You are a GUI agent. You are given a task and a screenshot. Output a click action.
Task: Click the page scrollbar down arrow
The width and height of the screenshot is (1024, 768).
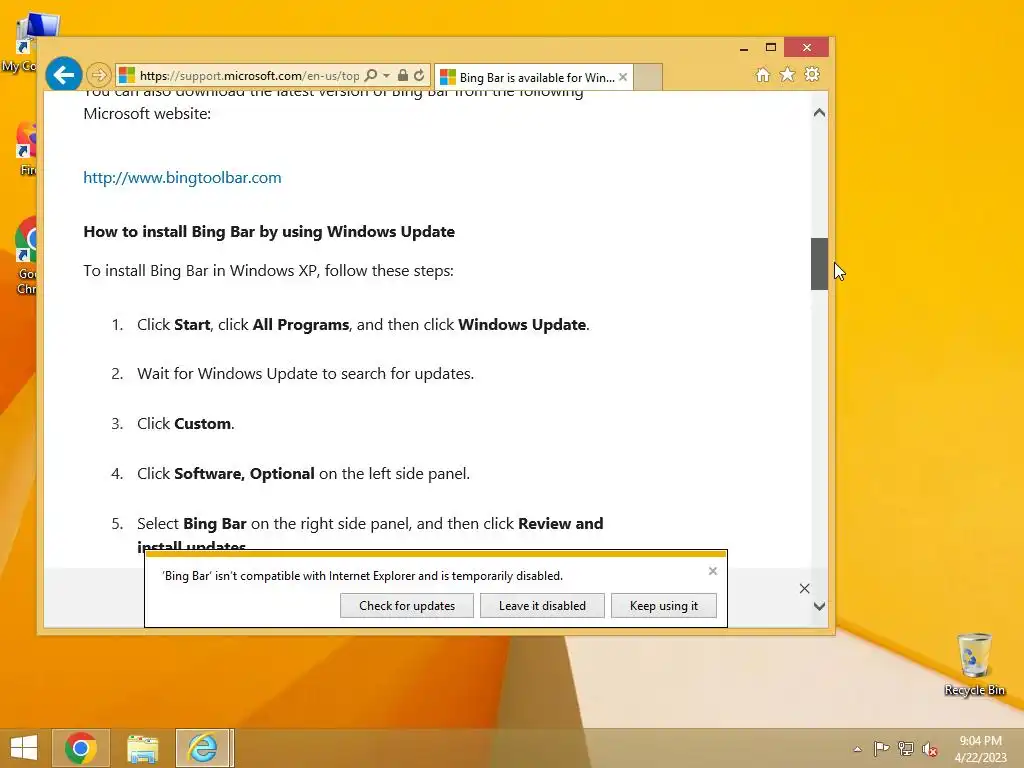tap(819, 606)
